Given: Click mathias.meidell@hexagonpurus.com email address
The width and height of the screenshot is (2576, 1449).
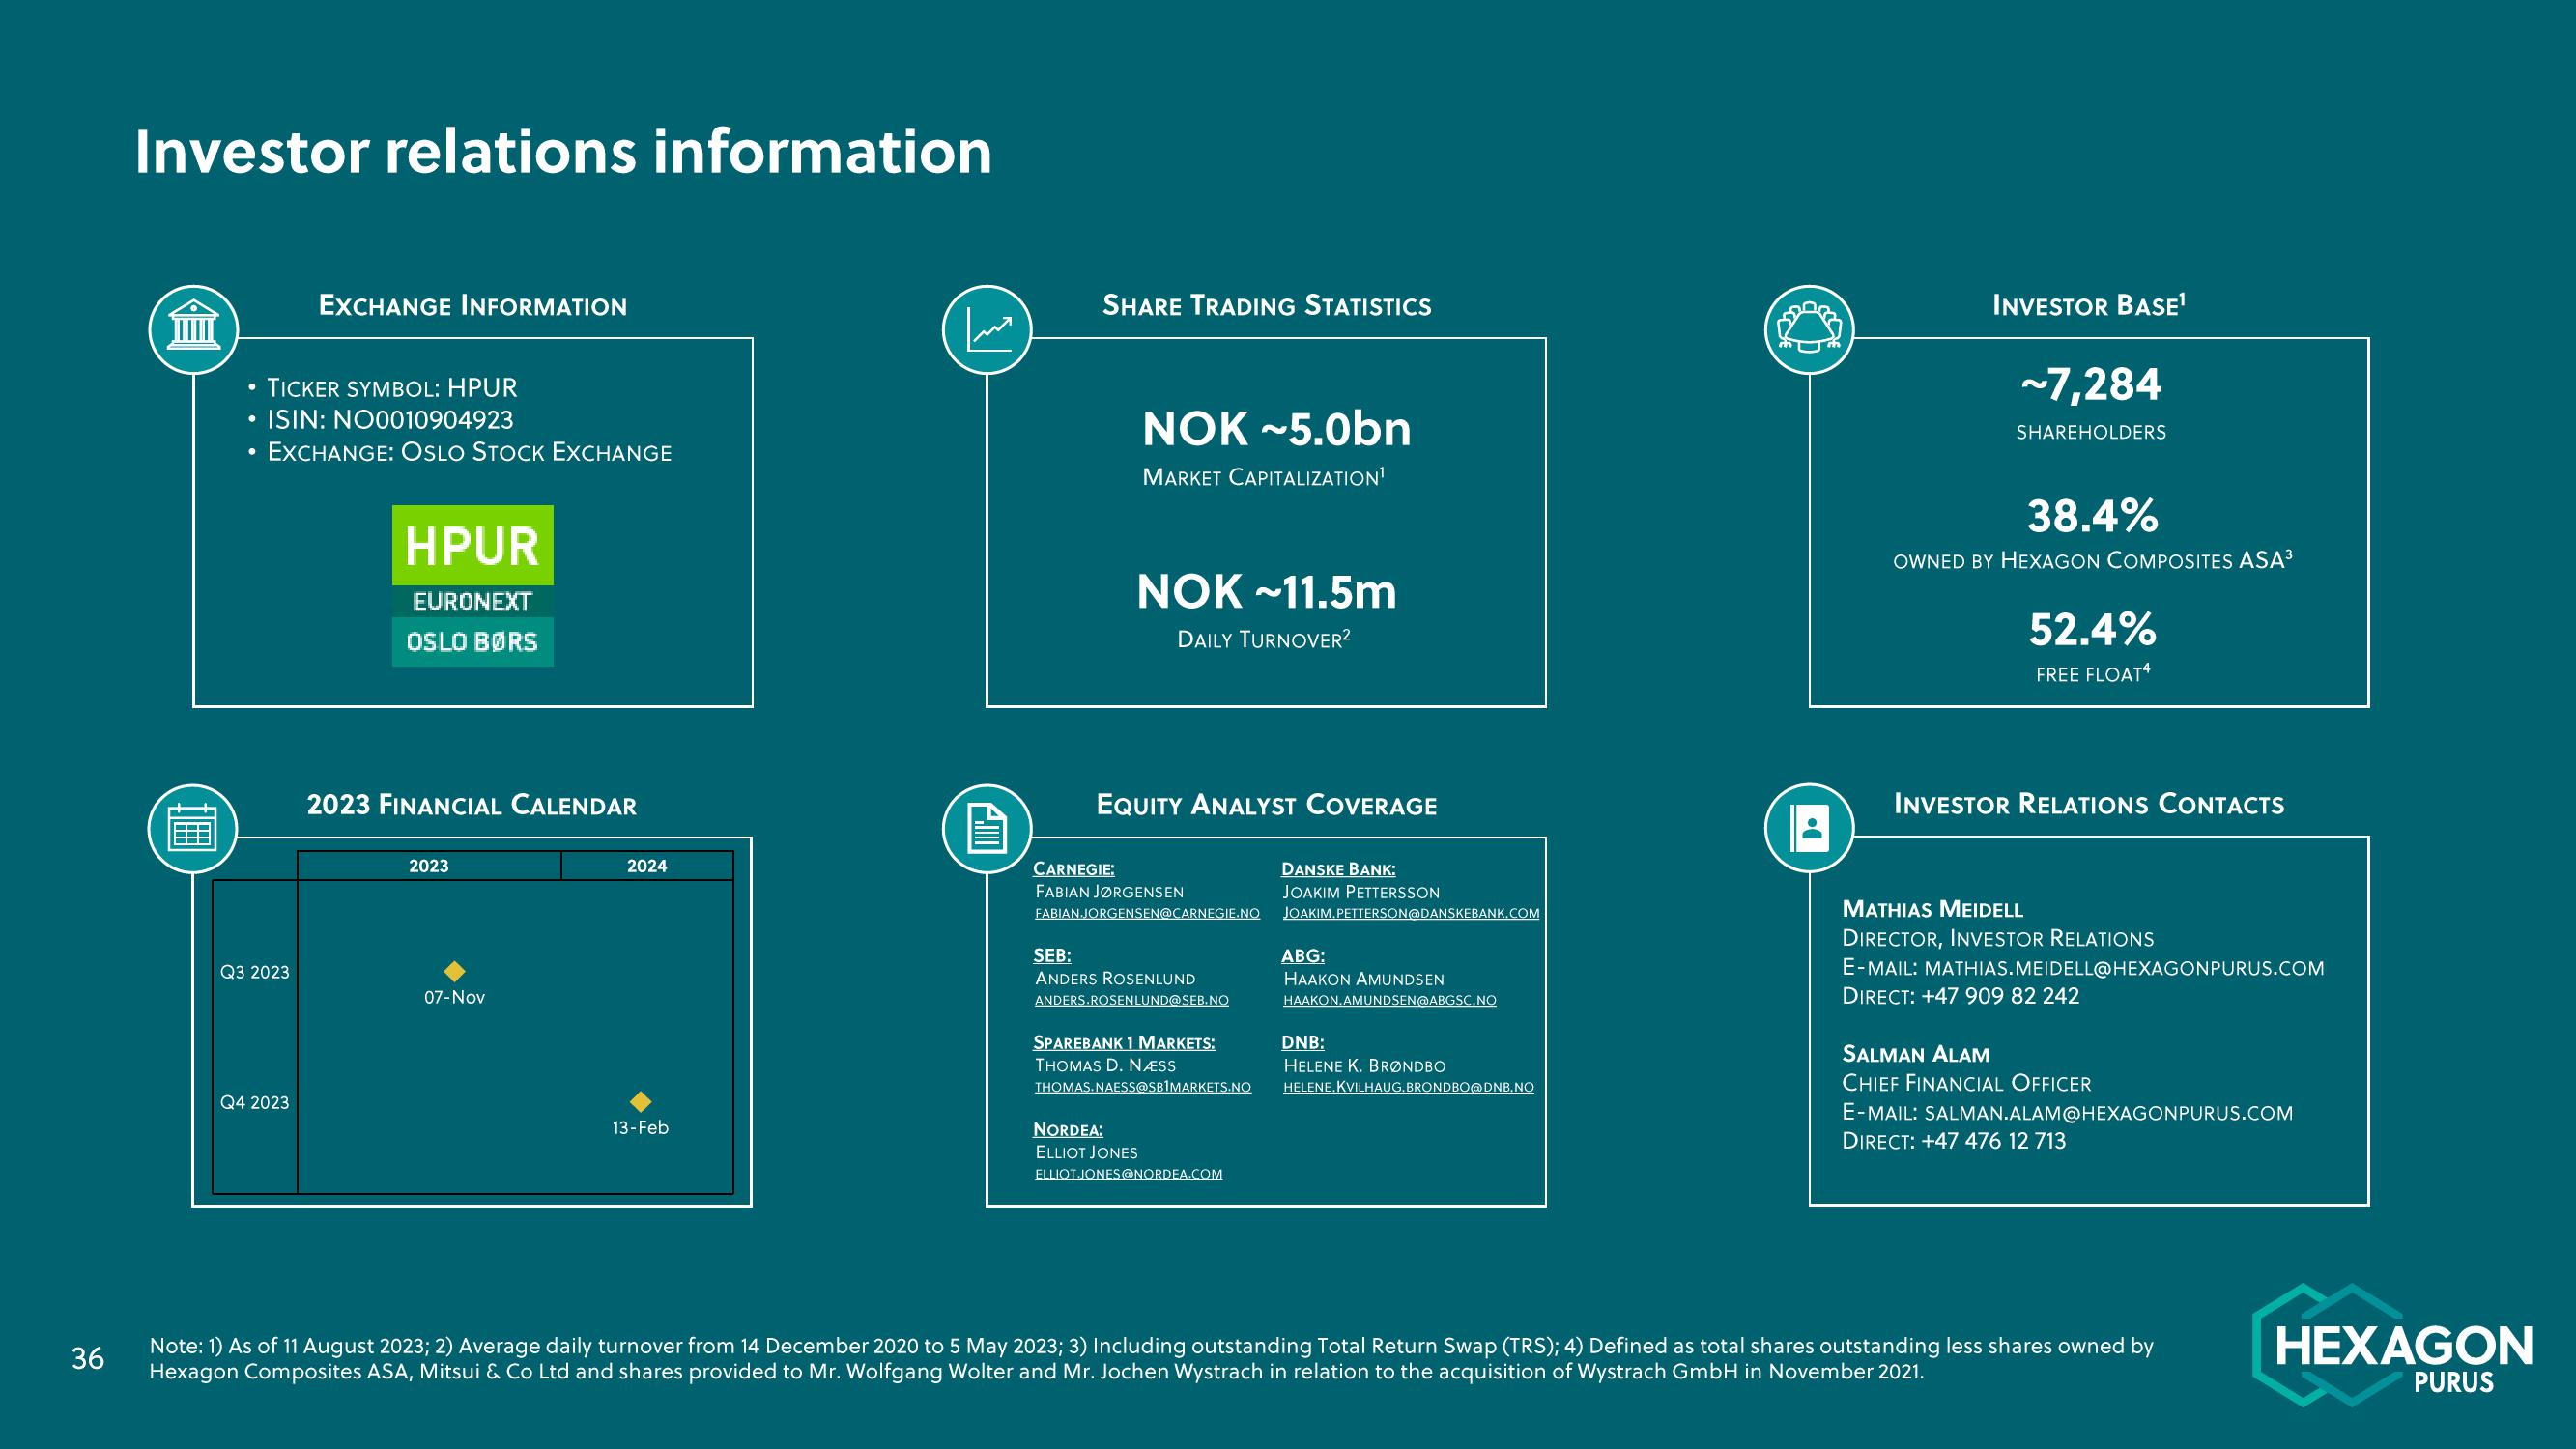Looking at the screenshot, I should (2124, 968).
